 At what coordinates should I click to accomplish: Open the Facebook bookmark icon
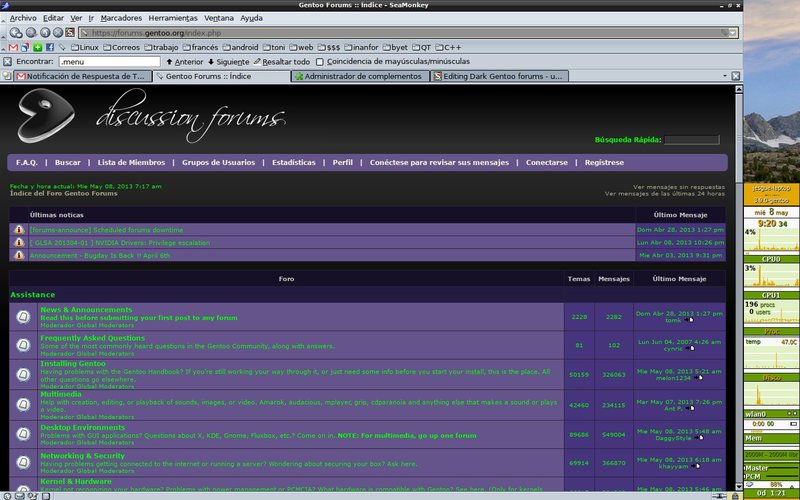(49, 47)
